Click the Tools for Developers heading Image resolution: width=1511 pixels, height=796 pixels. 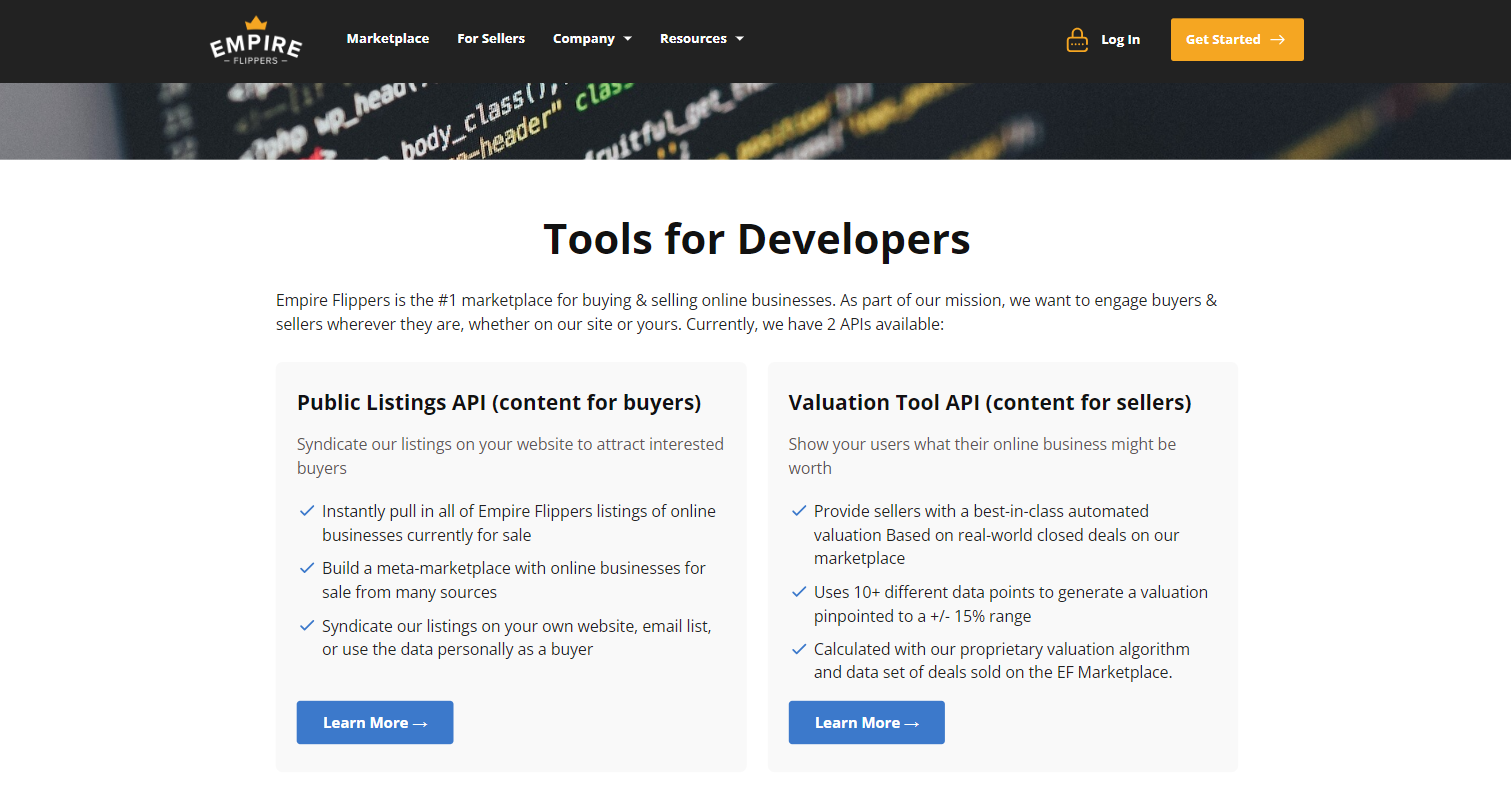click(756, 239)
